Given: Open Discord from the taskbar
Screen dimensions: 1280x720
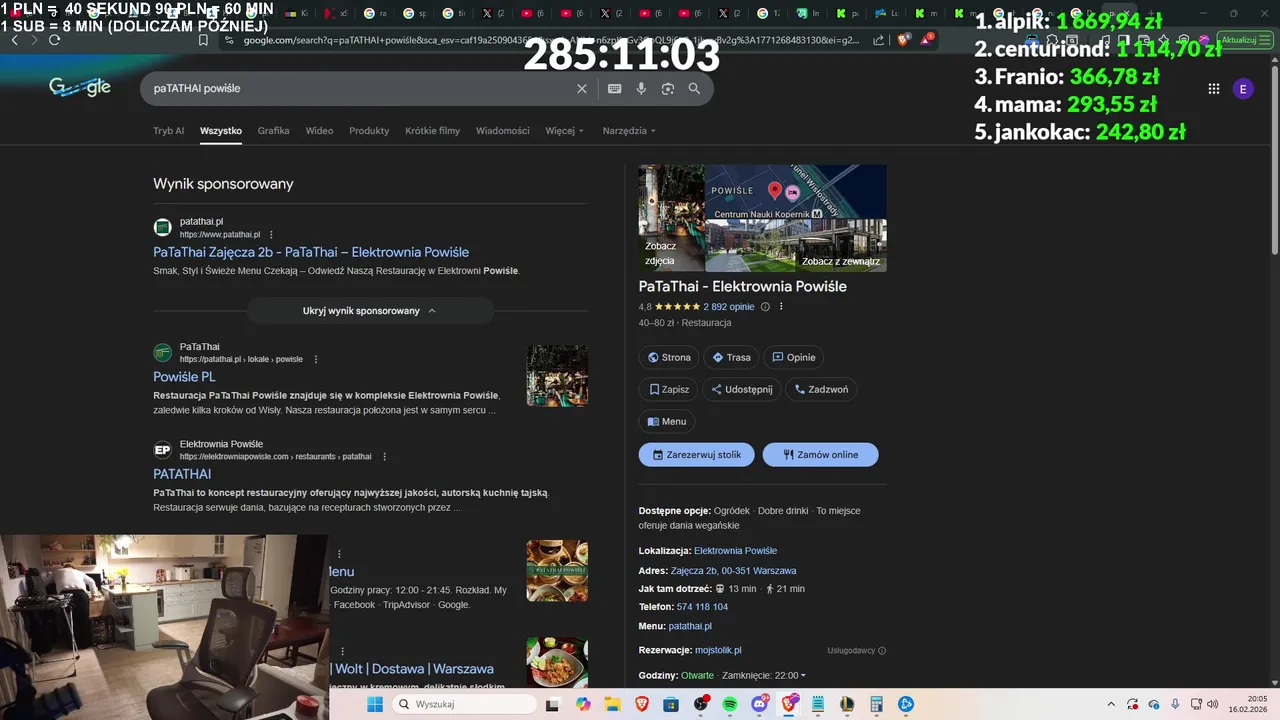Looking at the screenshot, I should pyautogui.click(x=760, y=704).
